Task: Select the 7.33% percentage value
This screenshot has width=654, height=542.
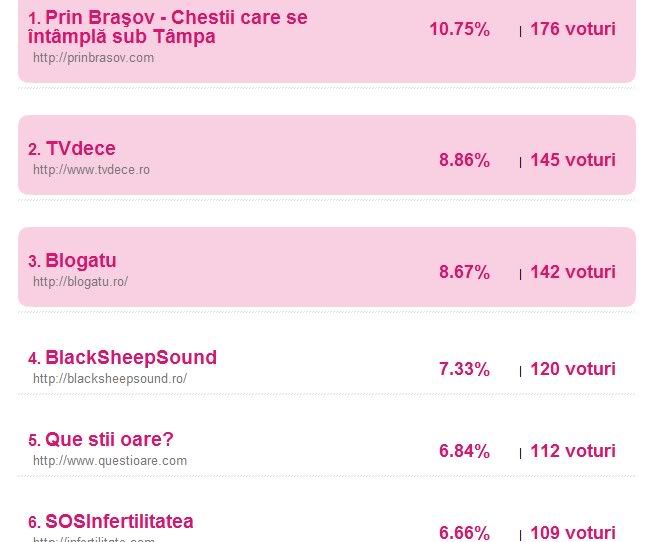Action: click(x=464, y=370)
